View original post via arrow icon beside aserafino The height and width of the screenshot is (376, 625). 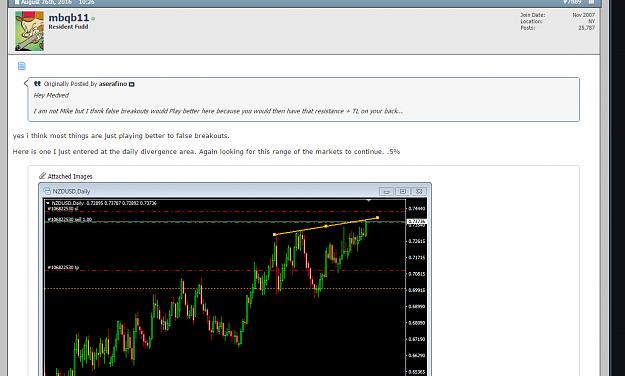tap(132, 84)
